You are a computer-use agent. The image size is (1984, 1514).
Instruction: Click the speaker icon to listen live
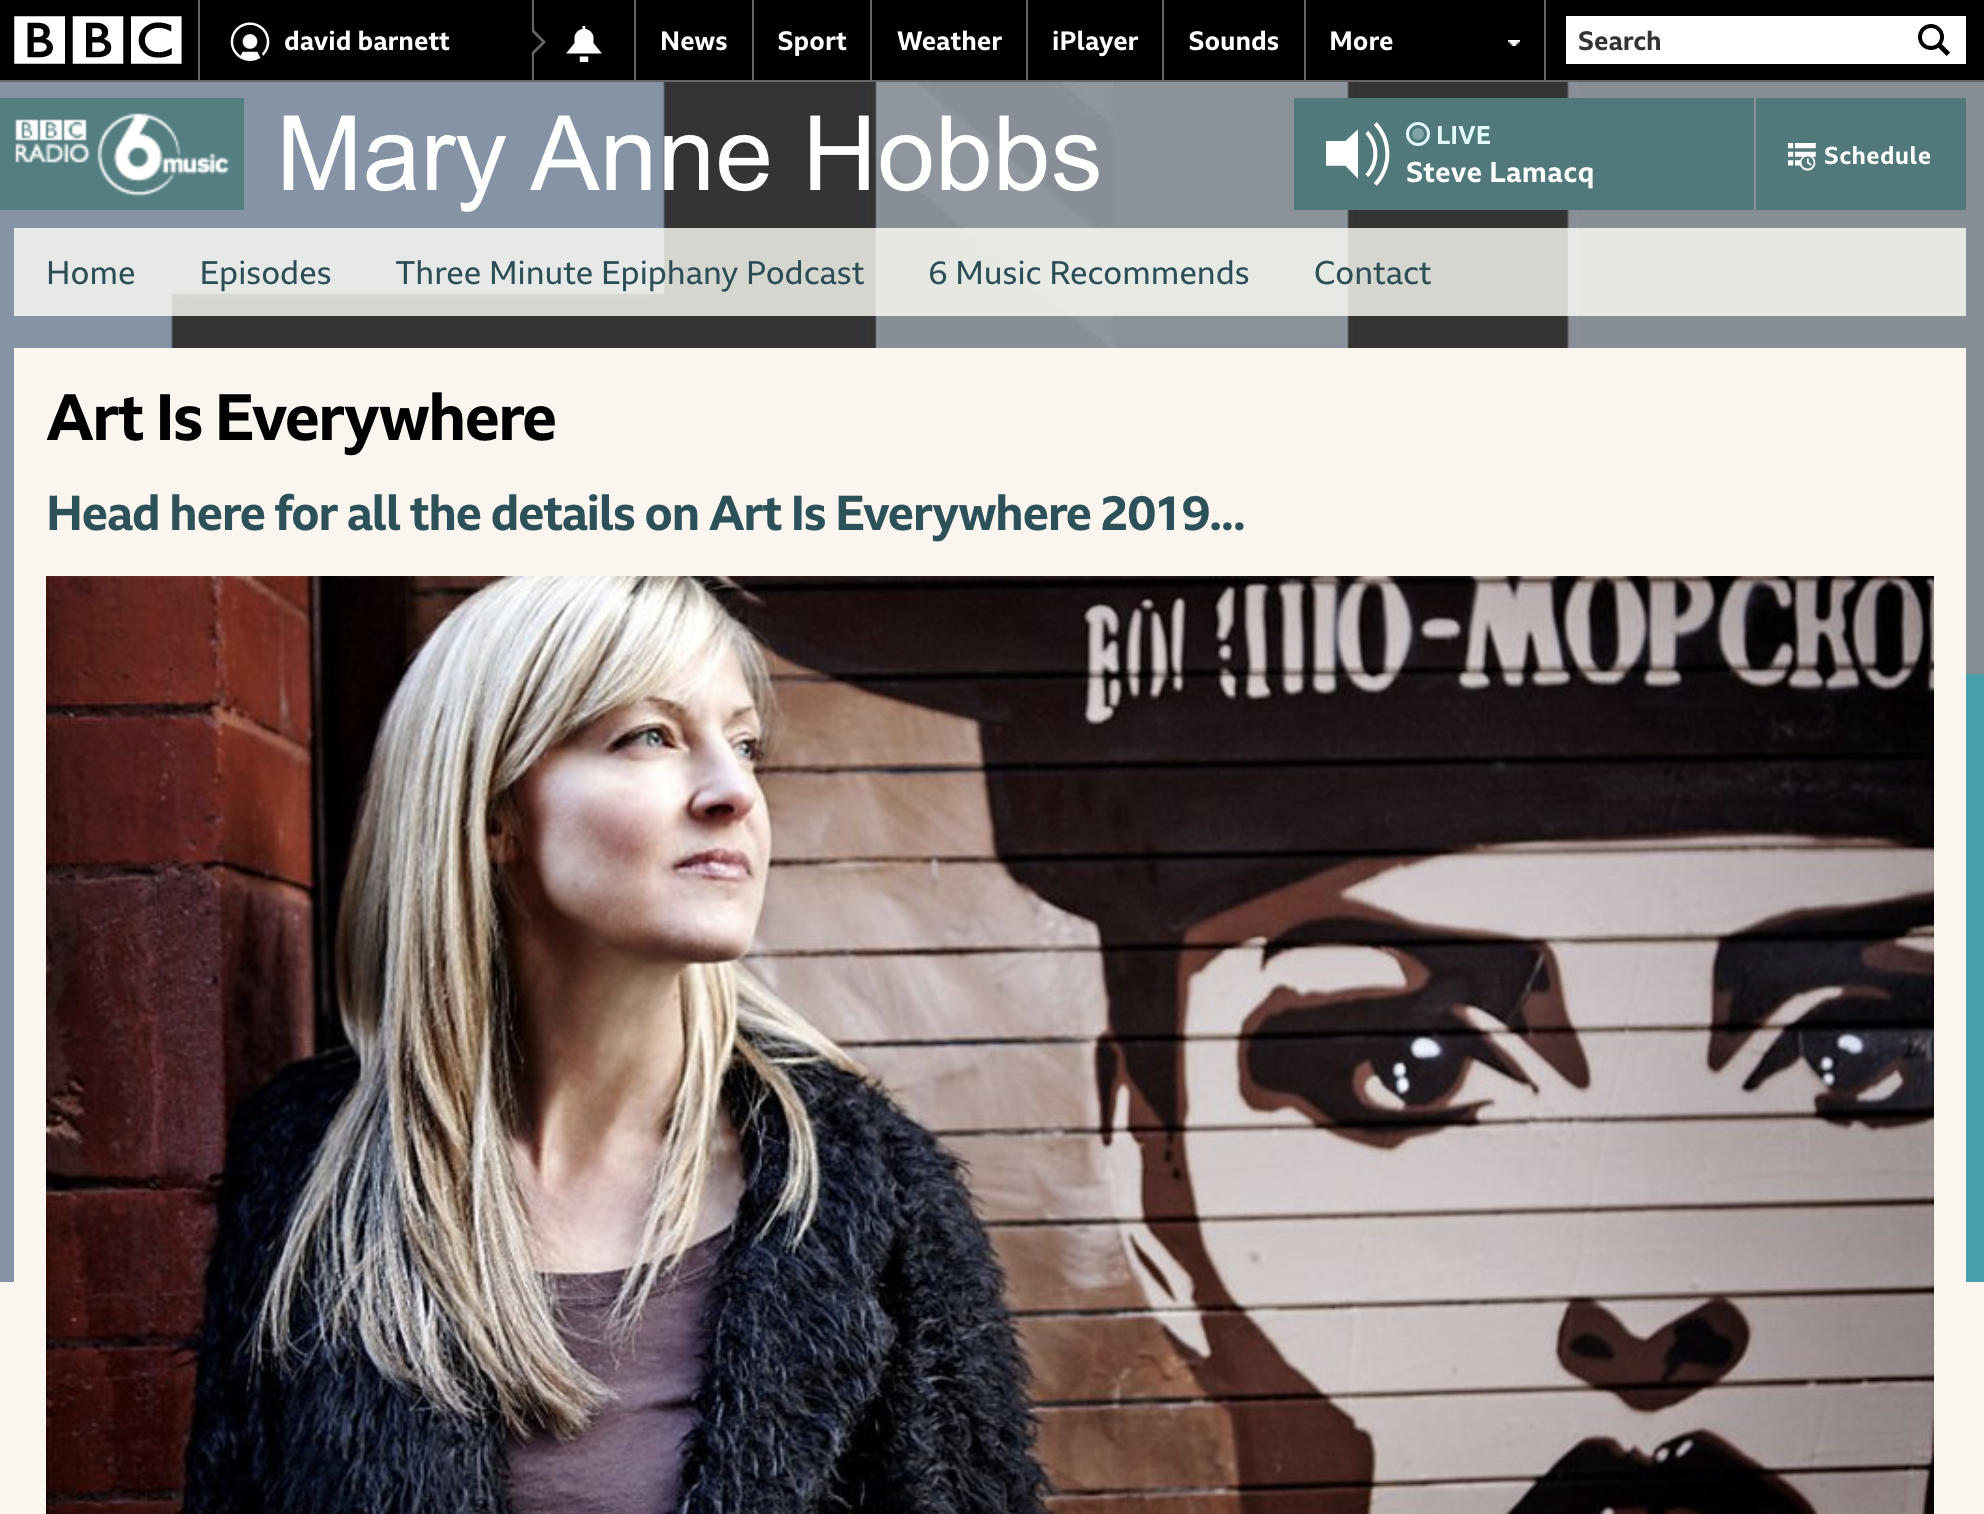coord(1356,154)
